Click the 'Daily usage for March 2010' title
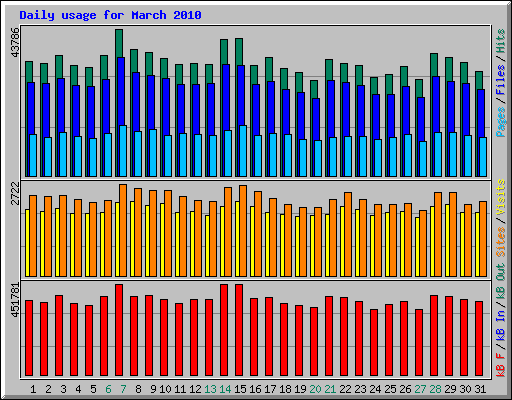This screenshot has height=400, width=512. 110,15
